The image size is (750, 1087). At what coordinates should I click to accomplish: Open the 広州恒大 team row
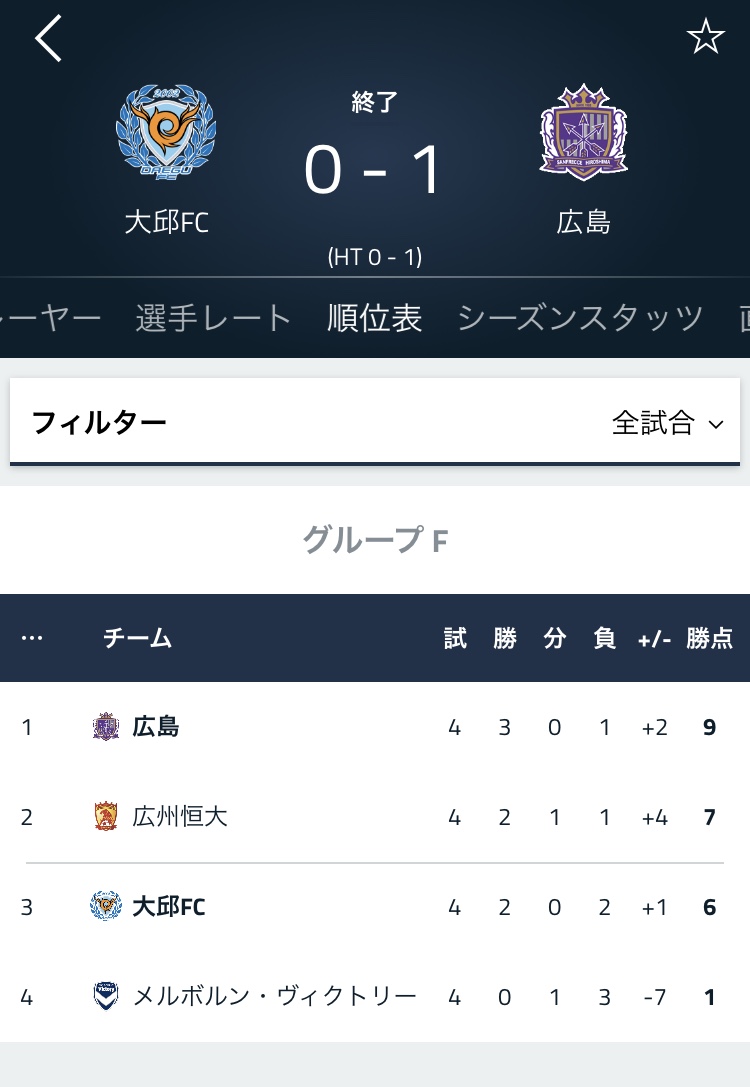[375, 817]
